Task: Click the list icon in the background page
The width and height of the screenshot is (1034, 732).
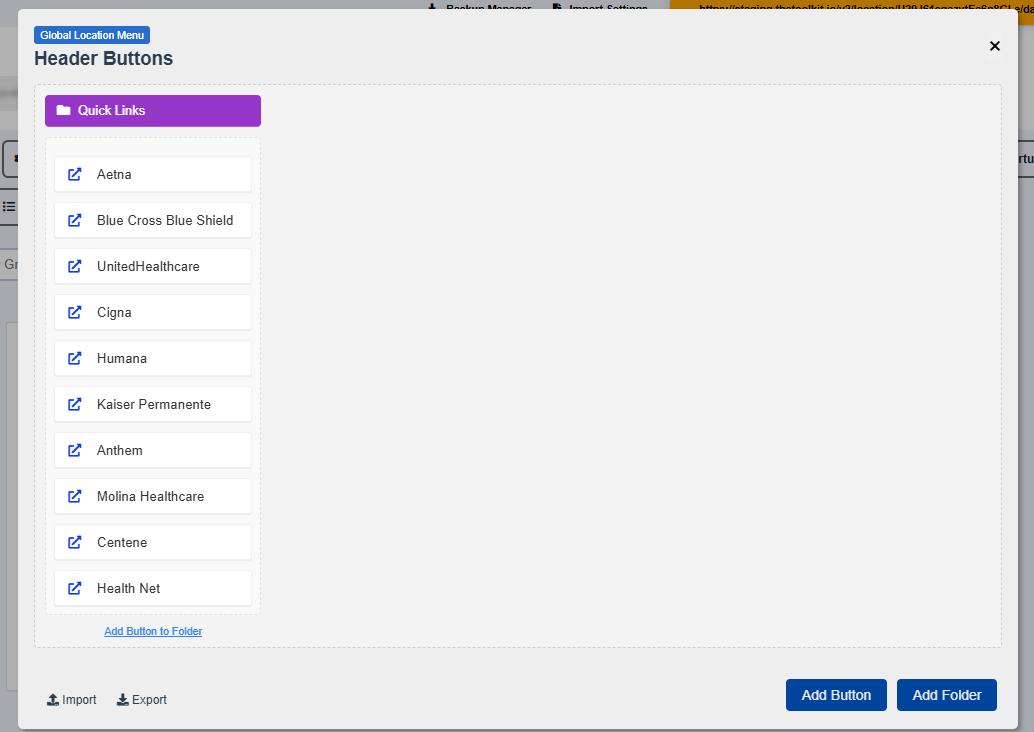Action: [9, 206]
